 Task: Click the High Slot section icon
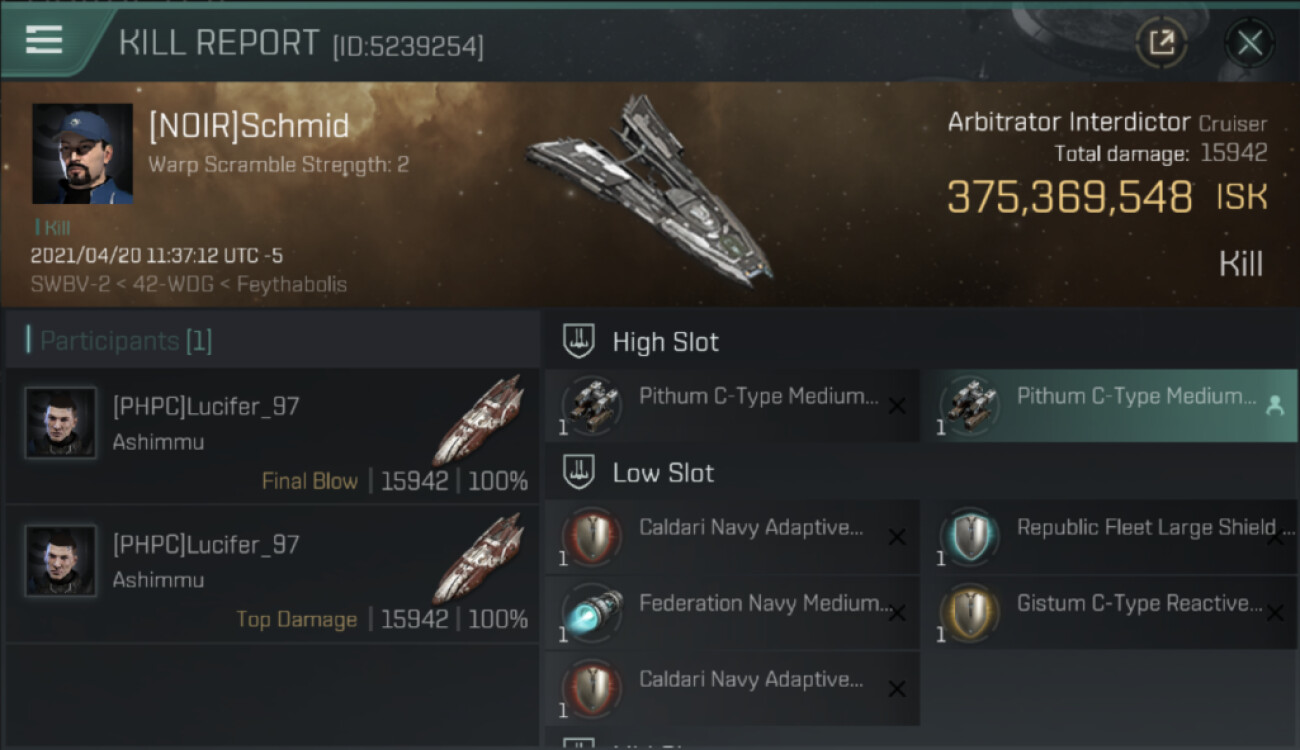pos(579,342)
